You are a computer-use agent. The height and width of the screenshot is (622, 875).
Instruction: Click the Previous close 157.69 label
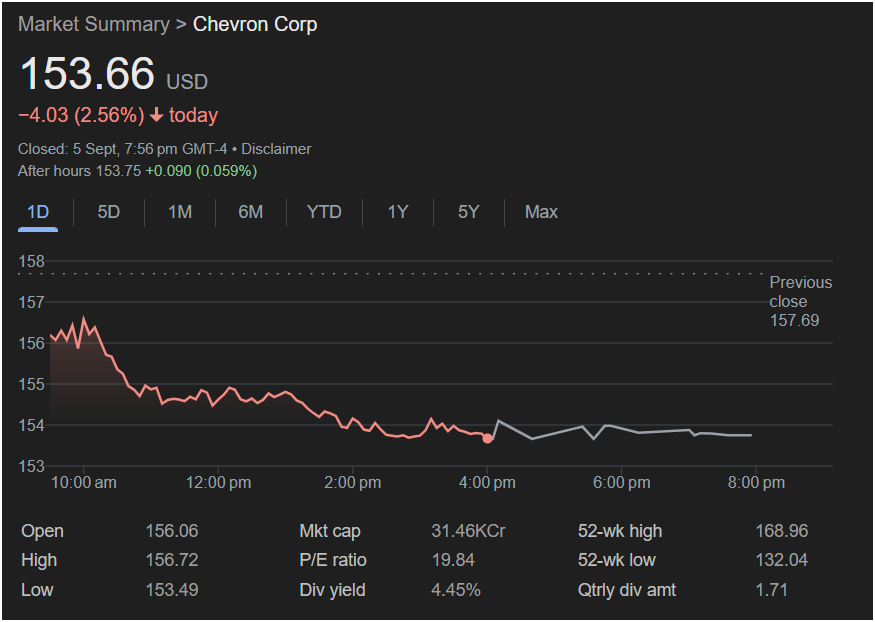coord(801,301)
